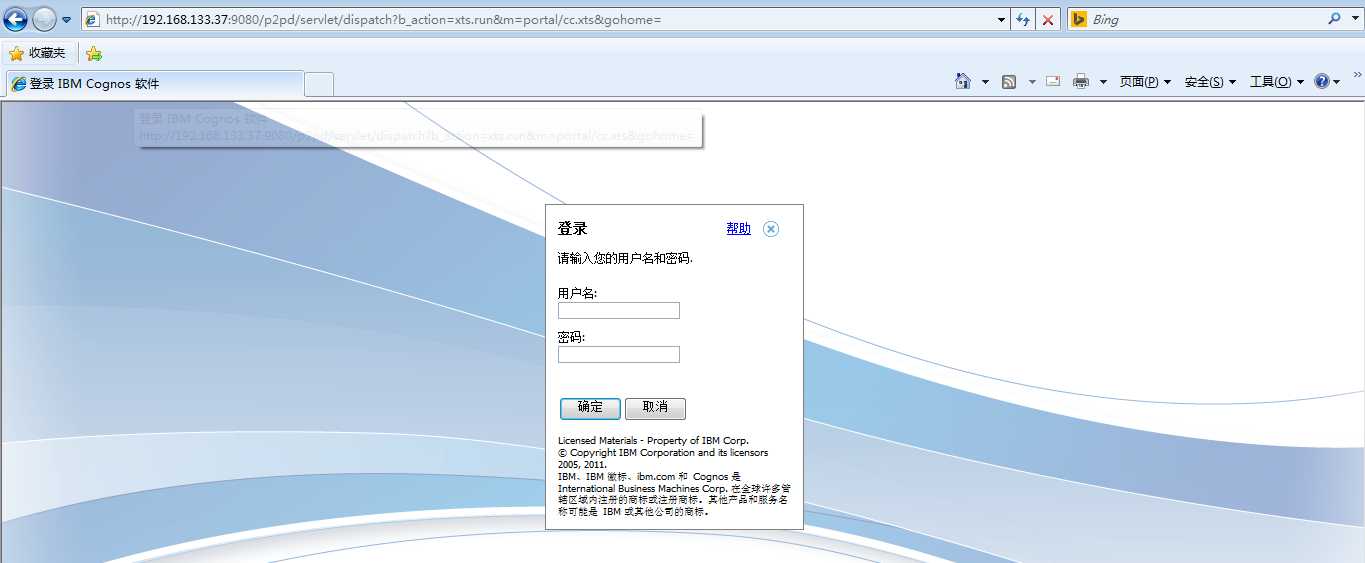Click the read mail icon
1365x563 pixels.
click(1053, 82)
